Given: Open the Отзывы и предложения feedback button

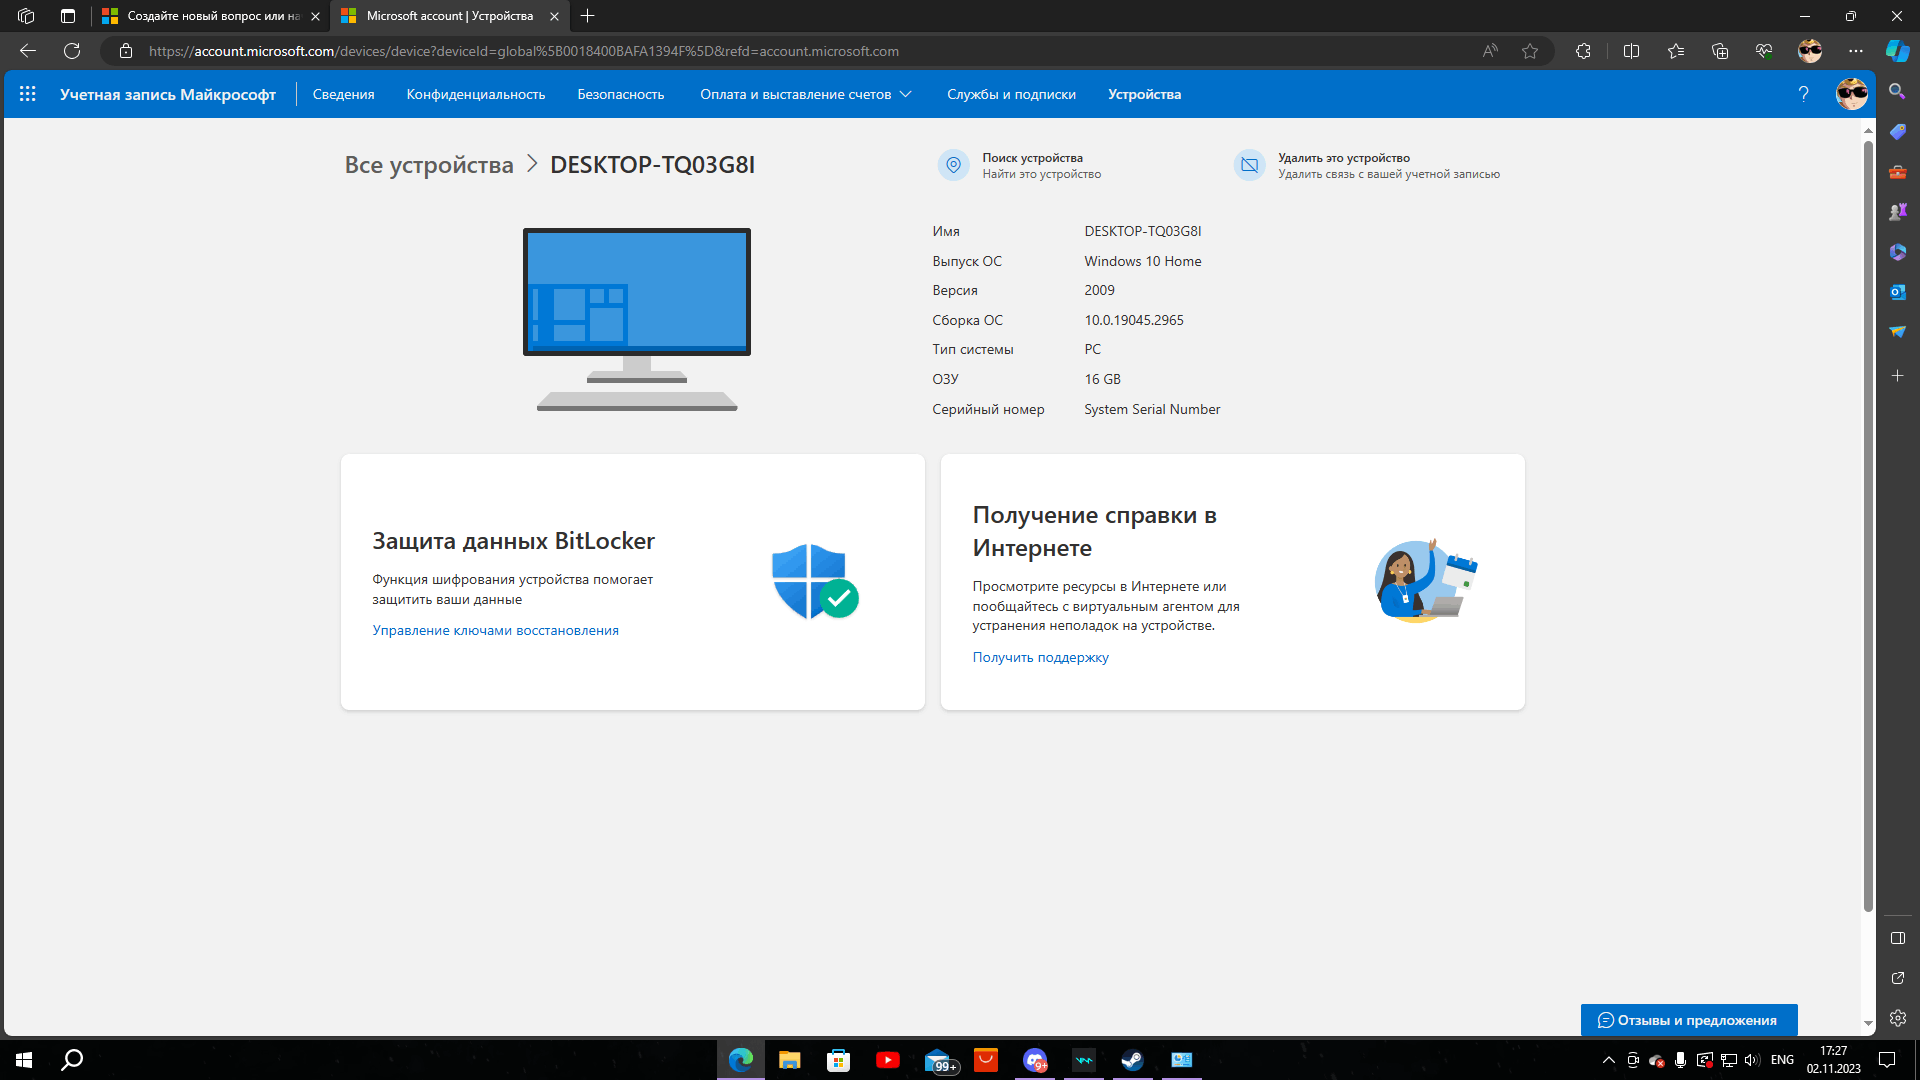Looking at the screenshot, I should click(1688, 1020).
